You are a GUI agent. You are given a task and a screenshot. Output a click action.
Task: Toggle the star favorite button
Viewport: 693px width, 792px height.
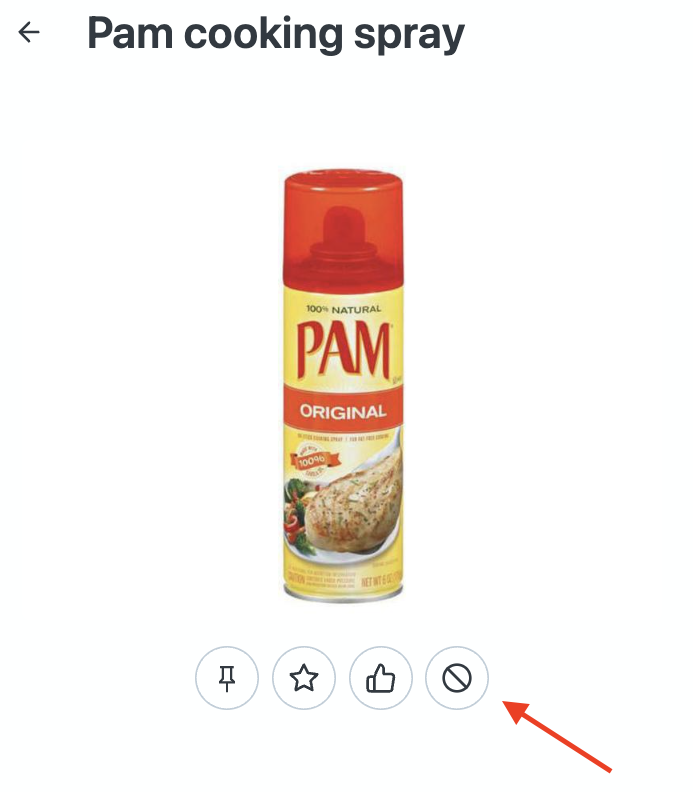coord(304,678)
